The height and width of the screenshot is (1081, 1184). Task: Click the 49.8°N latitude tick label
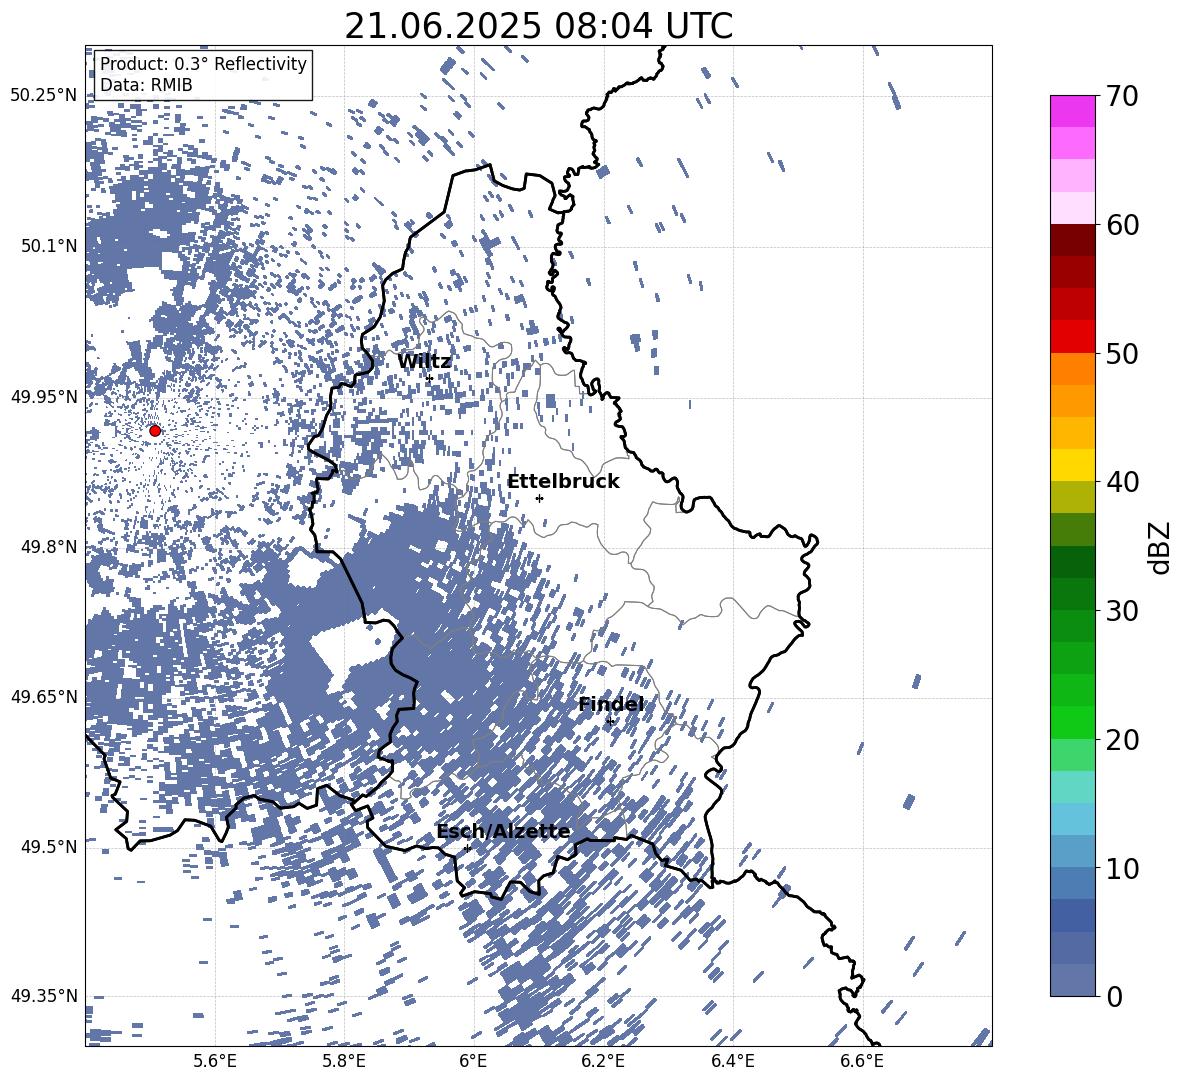pos(50,547)
